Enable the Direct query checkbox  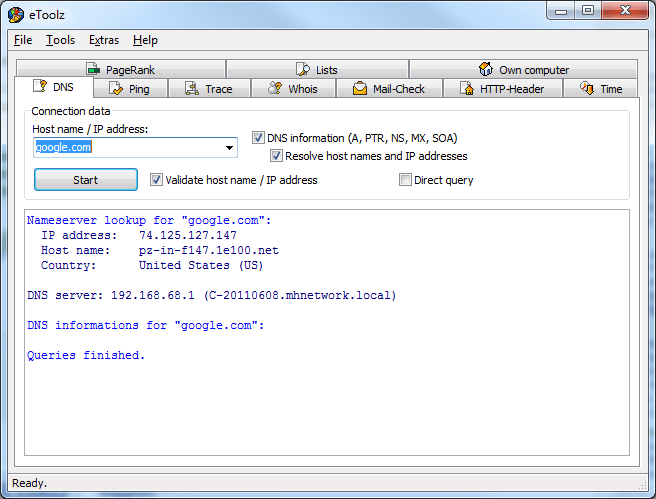405,180
